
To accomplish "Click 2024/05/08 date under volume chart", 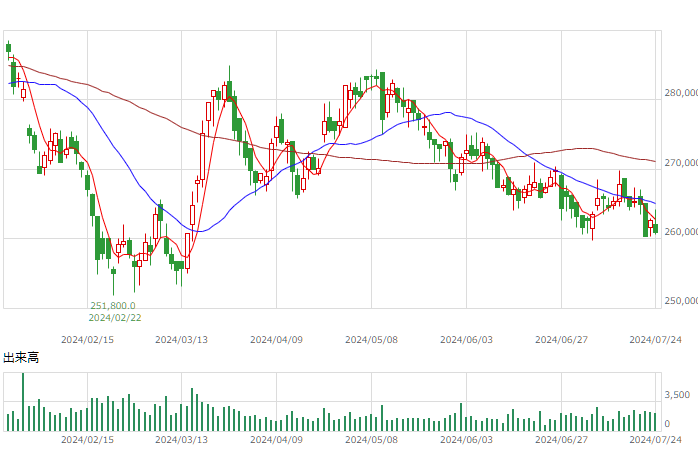I will pyautogui.click(x=371, y=440).
